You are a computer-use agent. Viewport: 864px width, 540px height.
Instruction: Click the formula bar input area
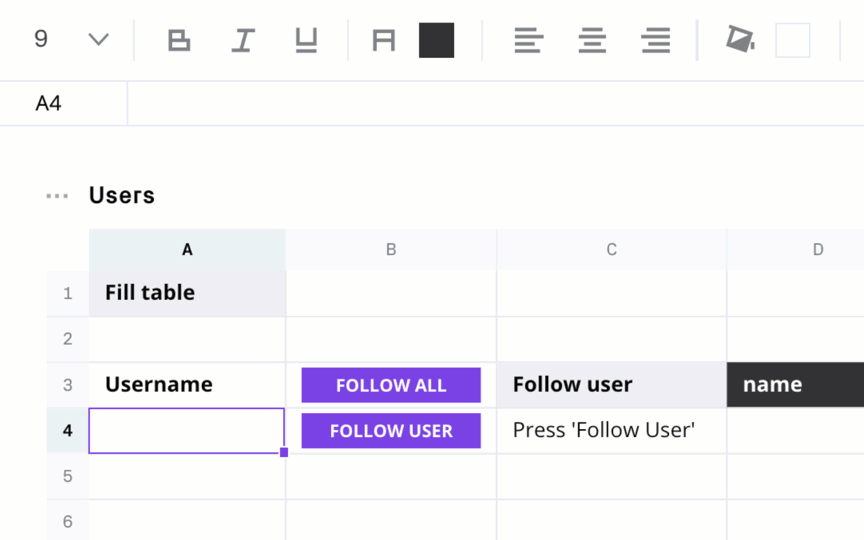496,104
